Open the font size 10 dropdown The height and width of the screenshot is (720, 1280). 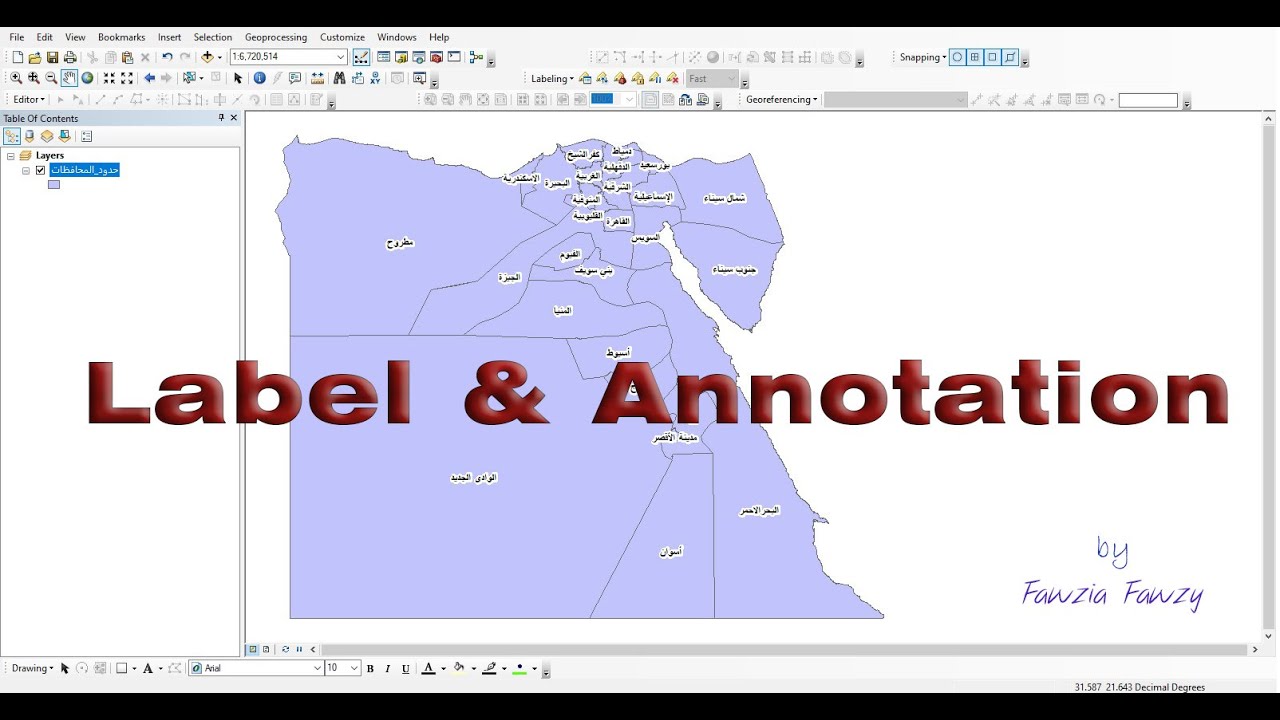[354, 668]
